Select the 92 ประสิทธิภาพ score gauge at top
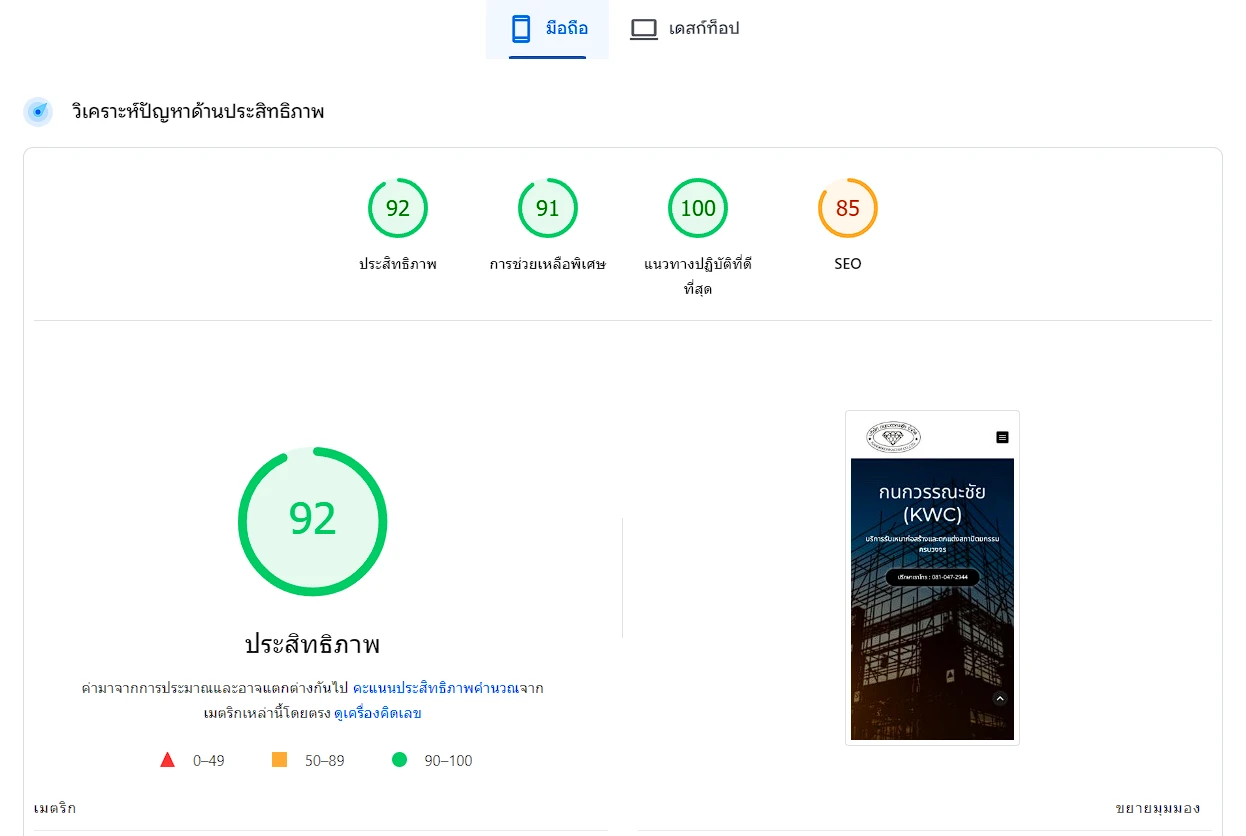 [398, 208]
